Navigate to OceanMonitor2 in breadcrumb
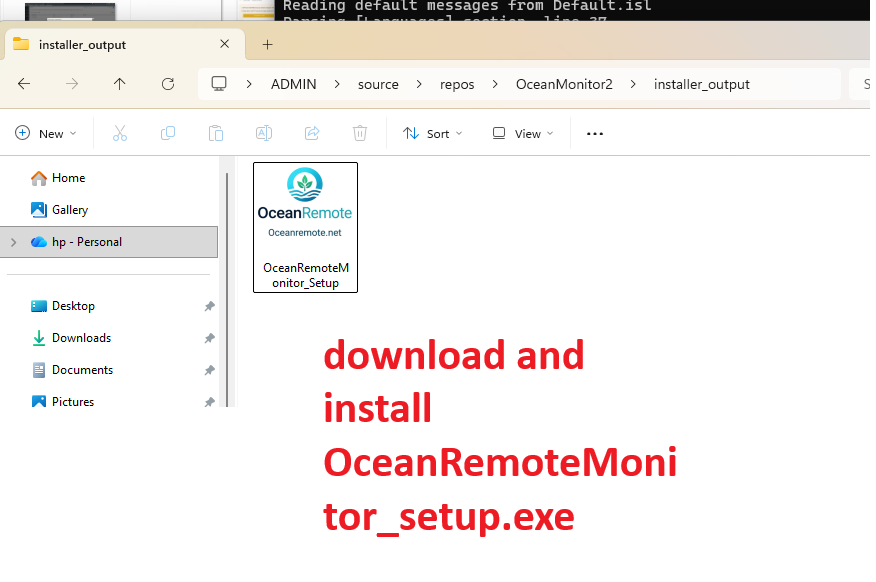The height and width of the screenshot is (582, 876). (x=564, y=84)
